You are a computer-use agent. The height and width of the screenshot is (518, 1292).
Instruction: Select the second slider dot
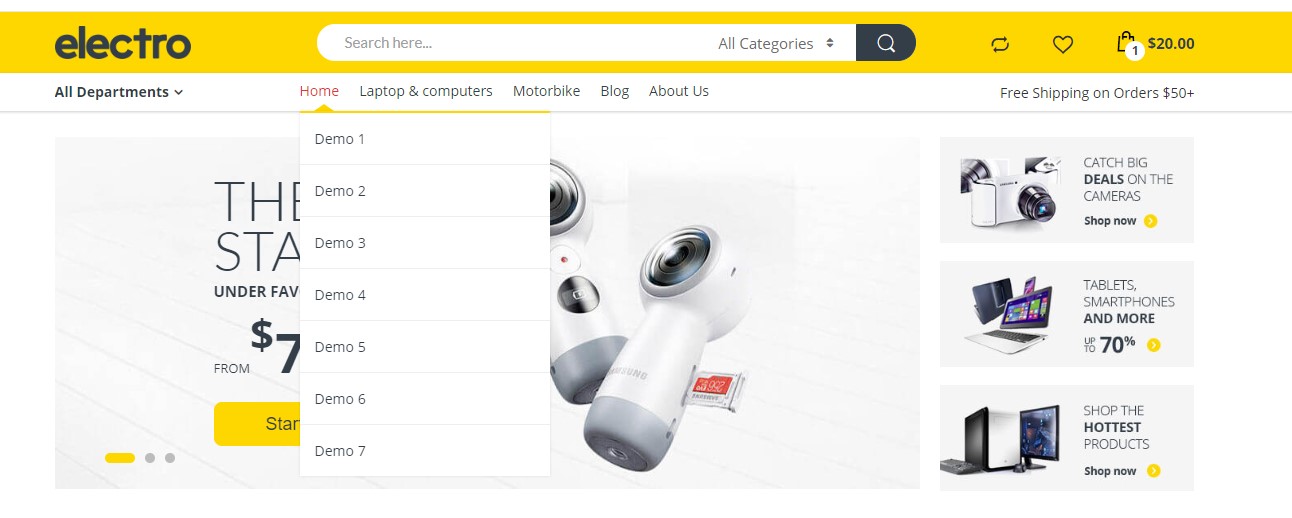[150, 458]
